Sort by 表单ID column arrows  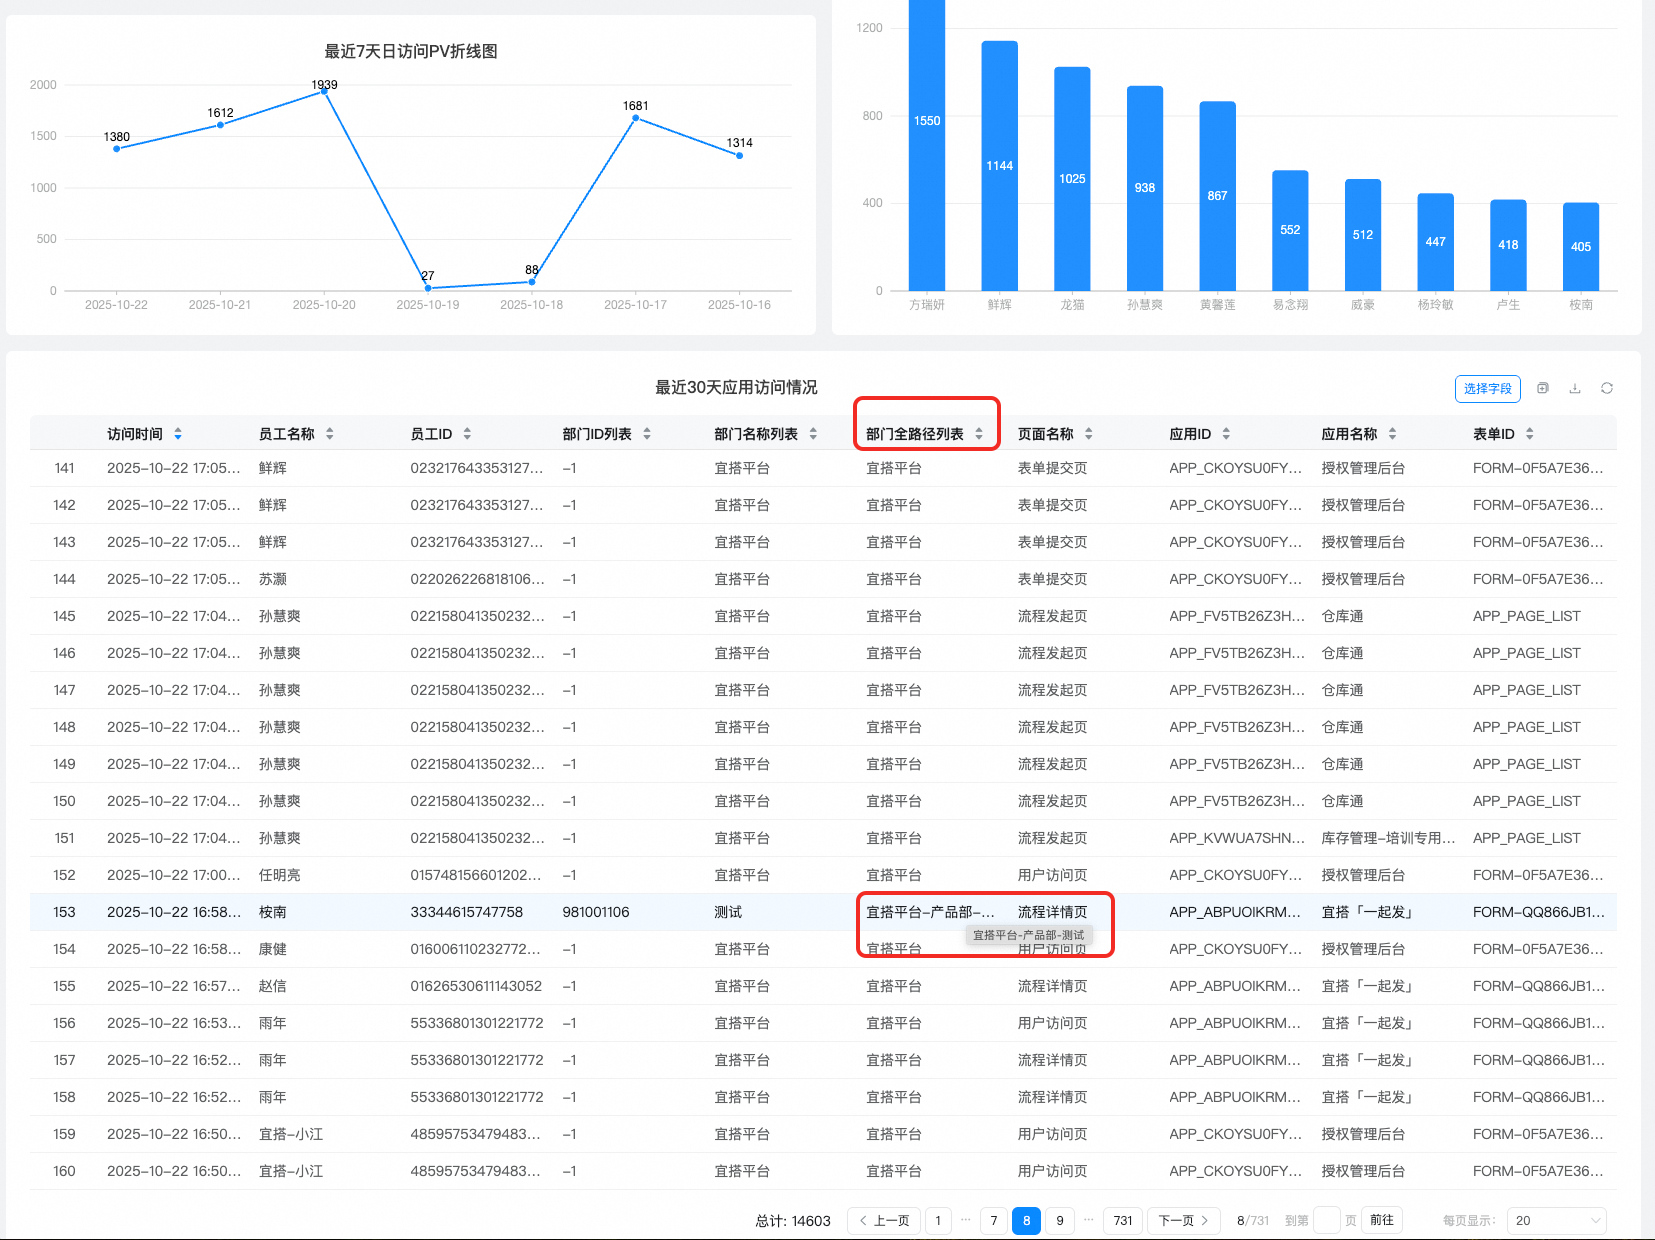click(1529, 434)
